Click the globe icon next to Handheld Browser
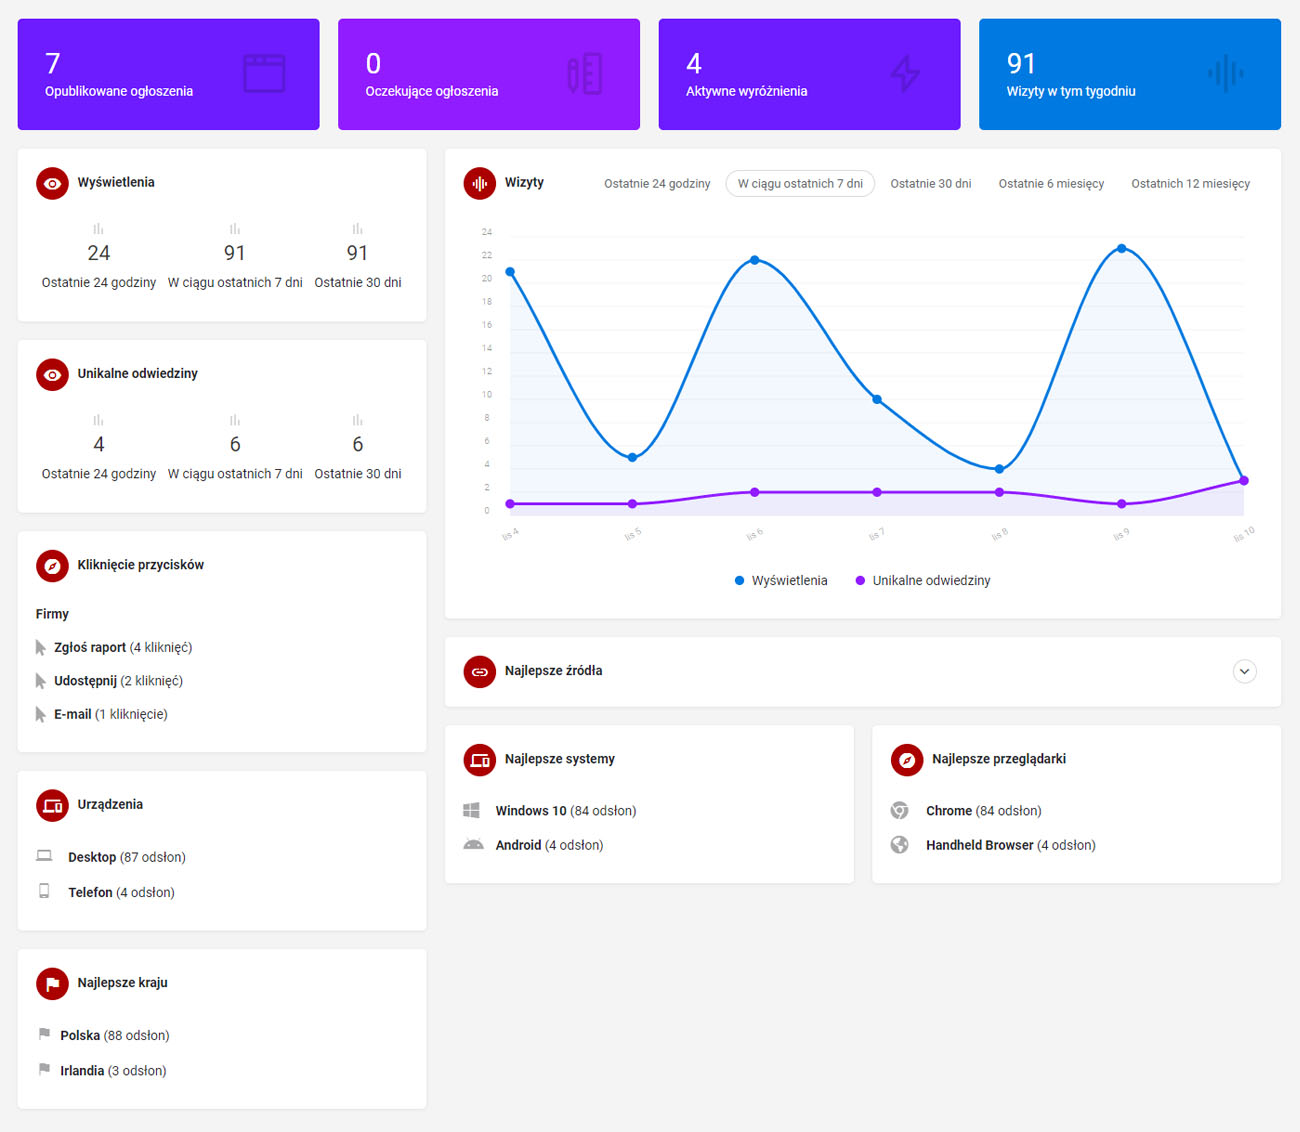1300x1132 pixels. pyautogui.click(x=900, y=845)
